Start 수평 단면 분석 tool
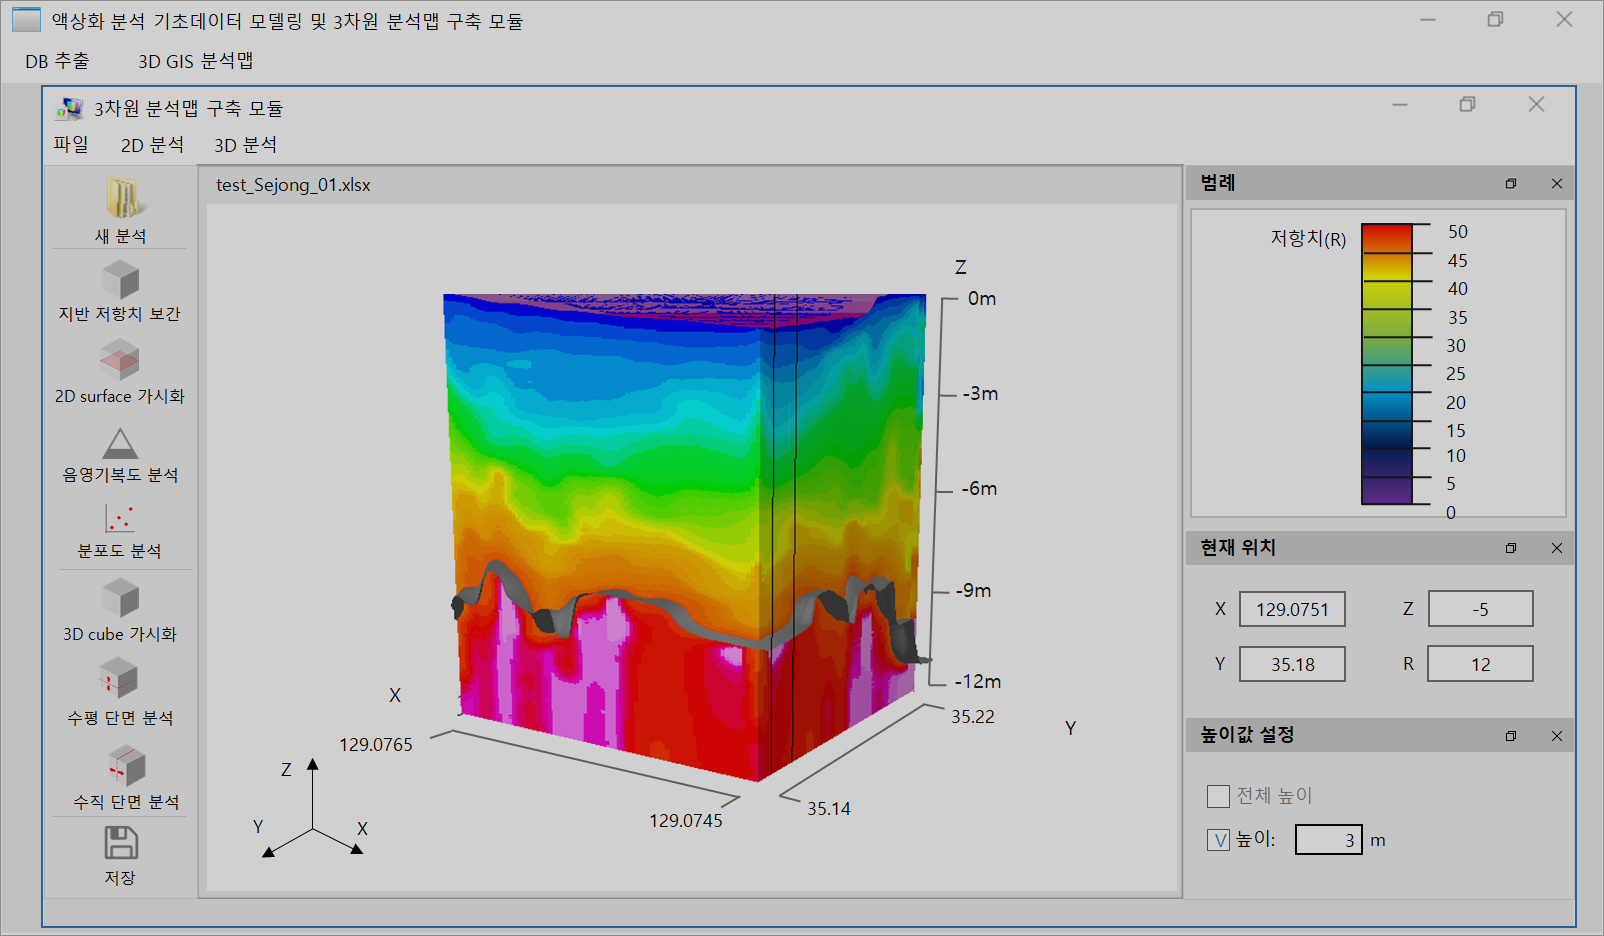Screen dimensions: 1604x936 pos(120,680)
